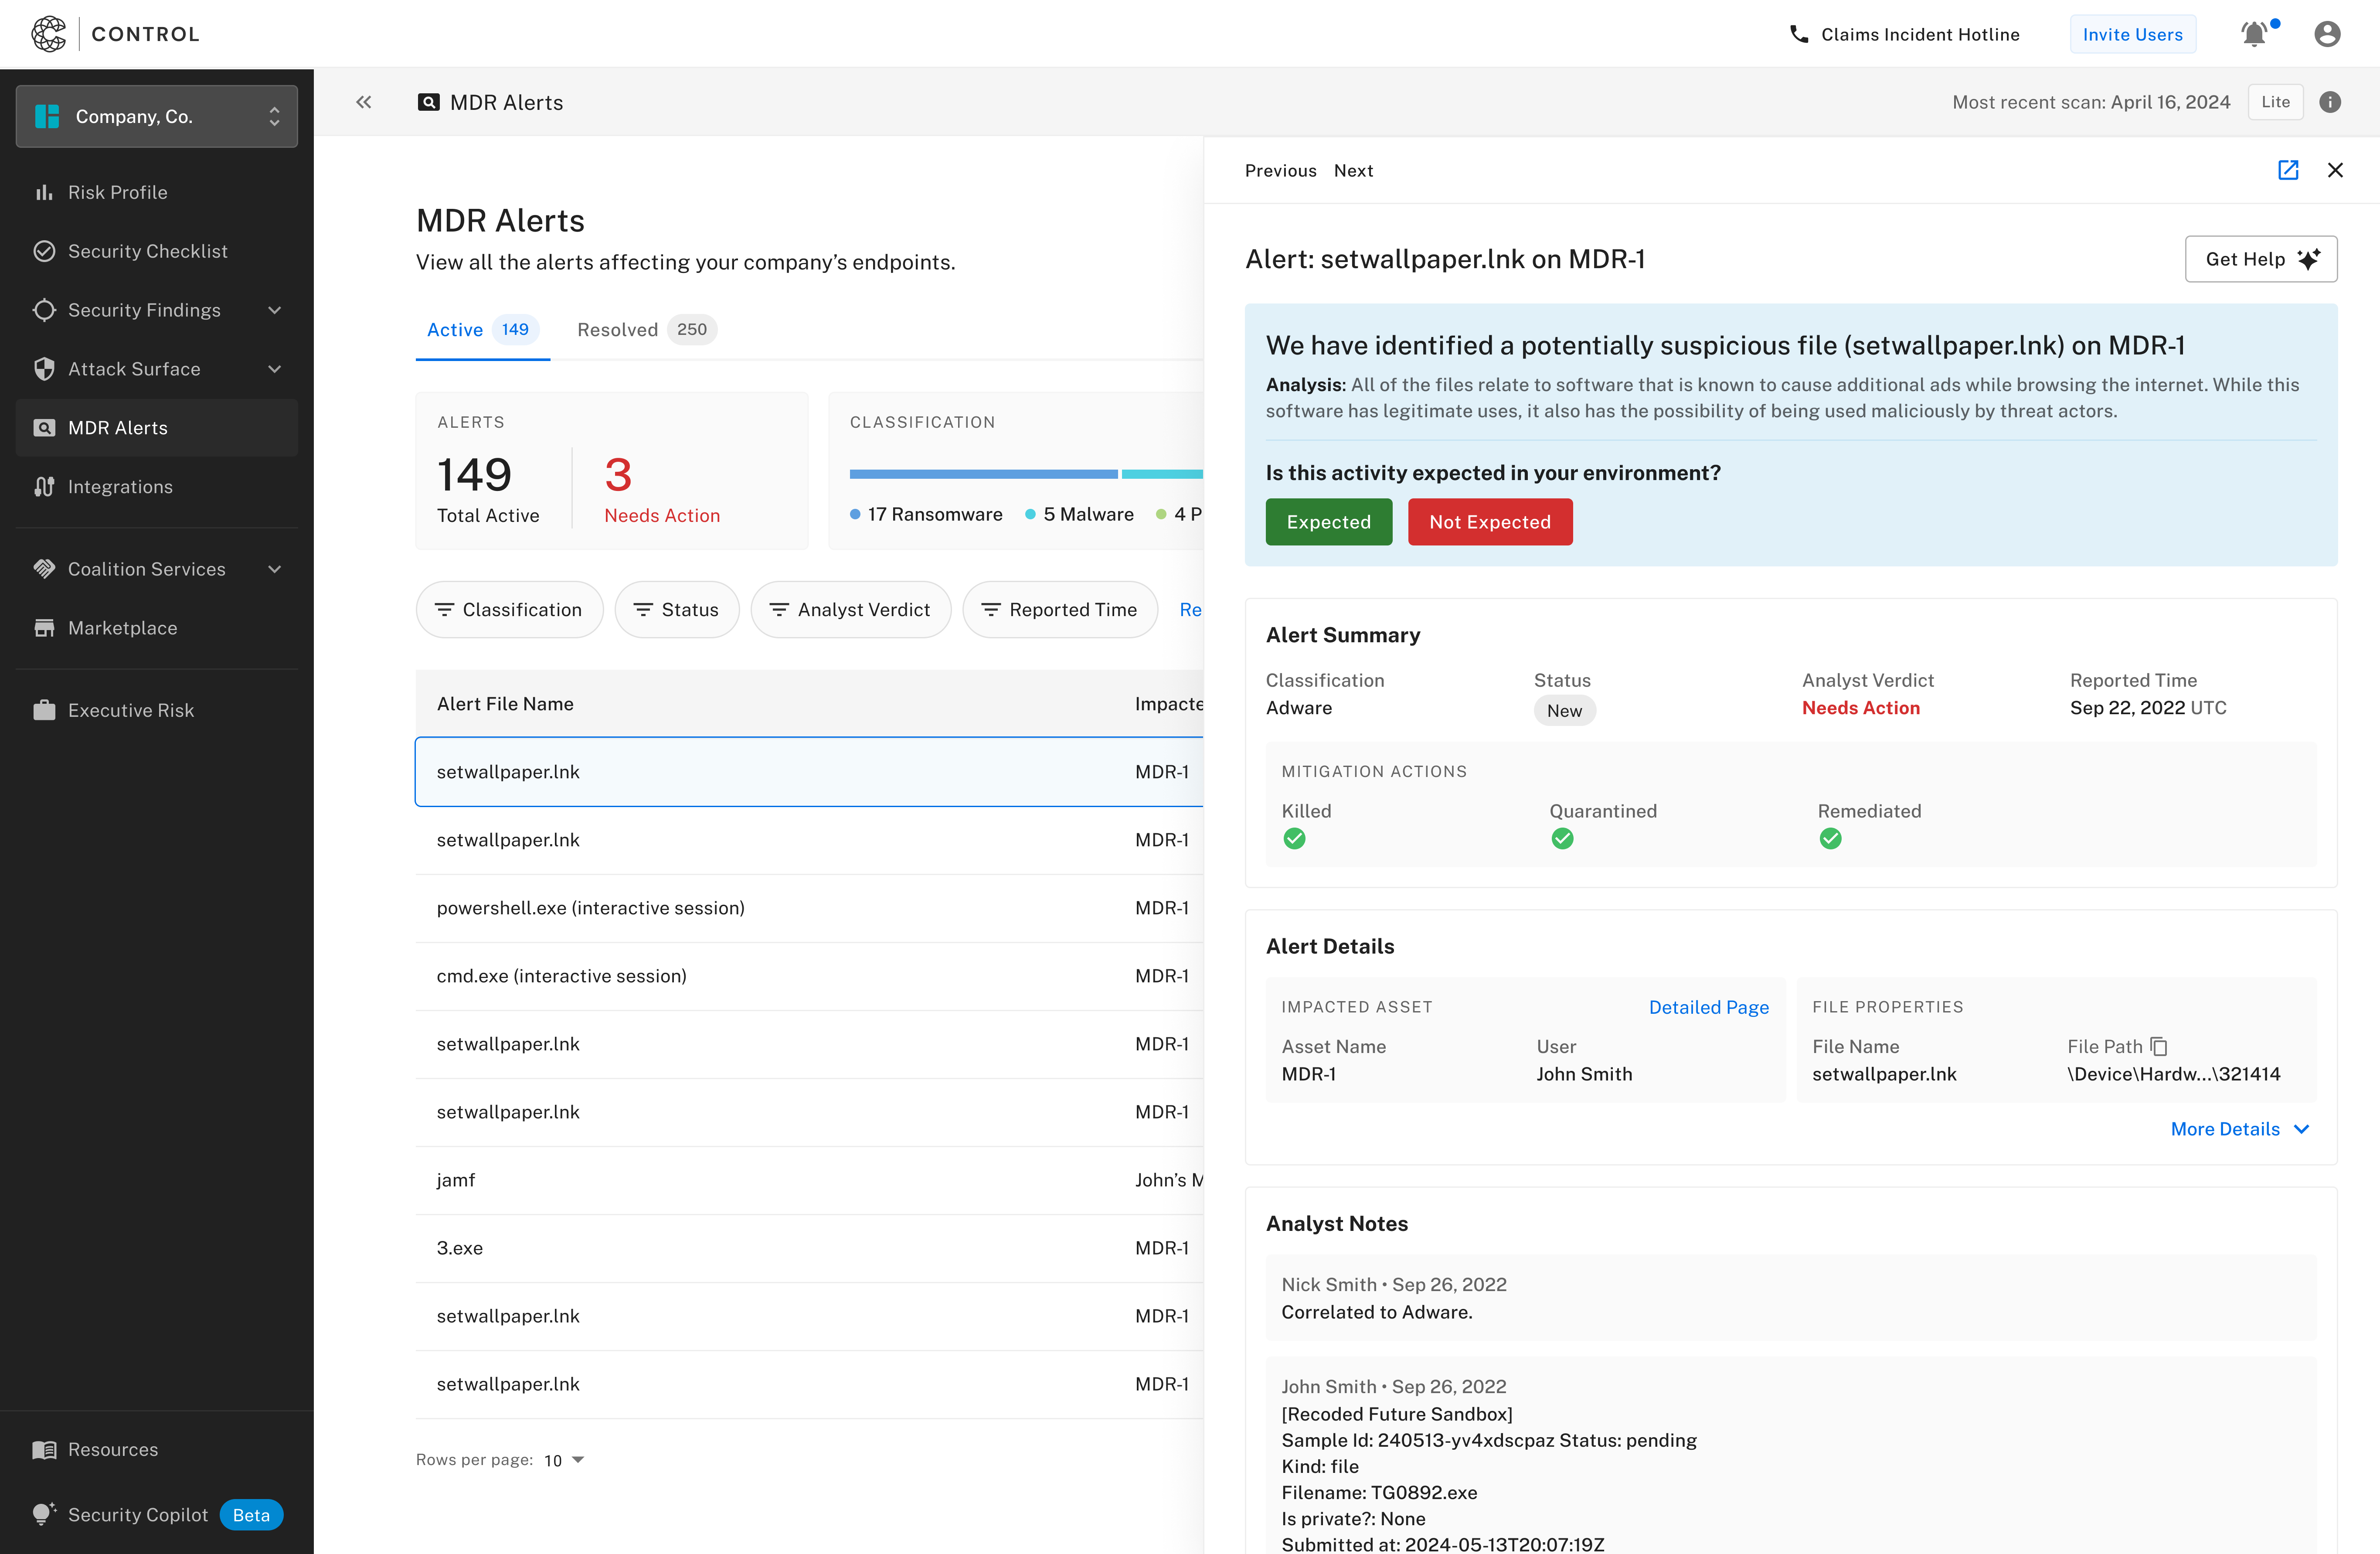The width and height of the screenshot is (2380, 1554).
Task: Open the Status filter
Action: click(677, 610)
